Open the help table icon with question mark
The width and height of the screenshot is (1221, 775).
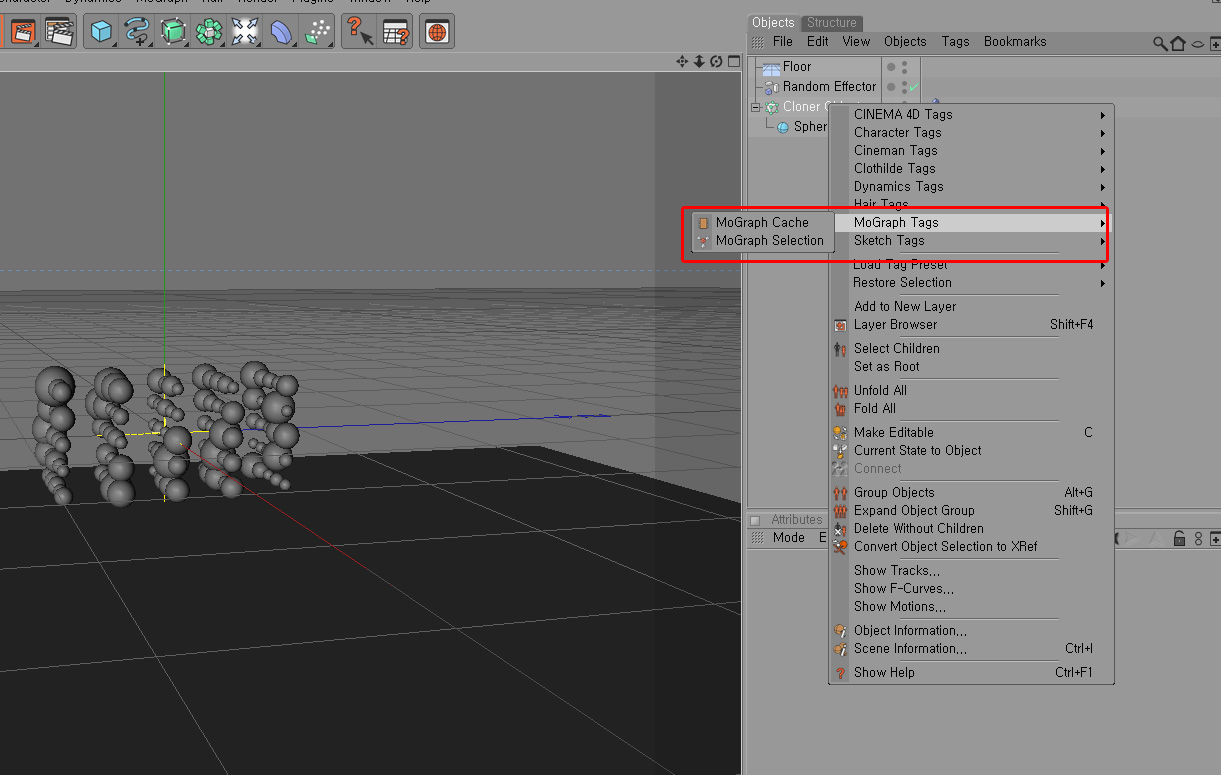(396, 32)
